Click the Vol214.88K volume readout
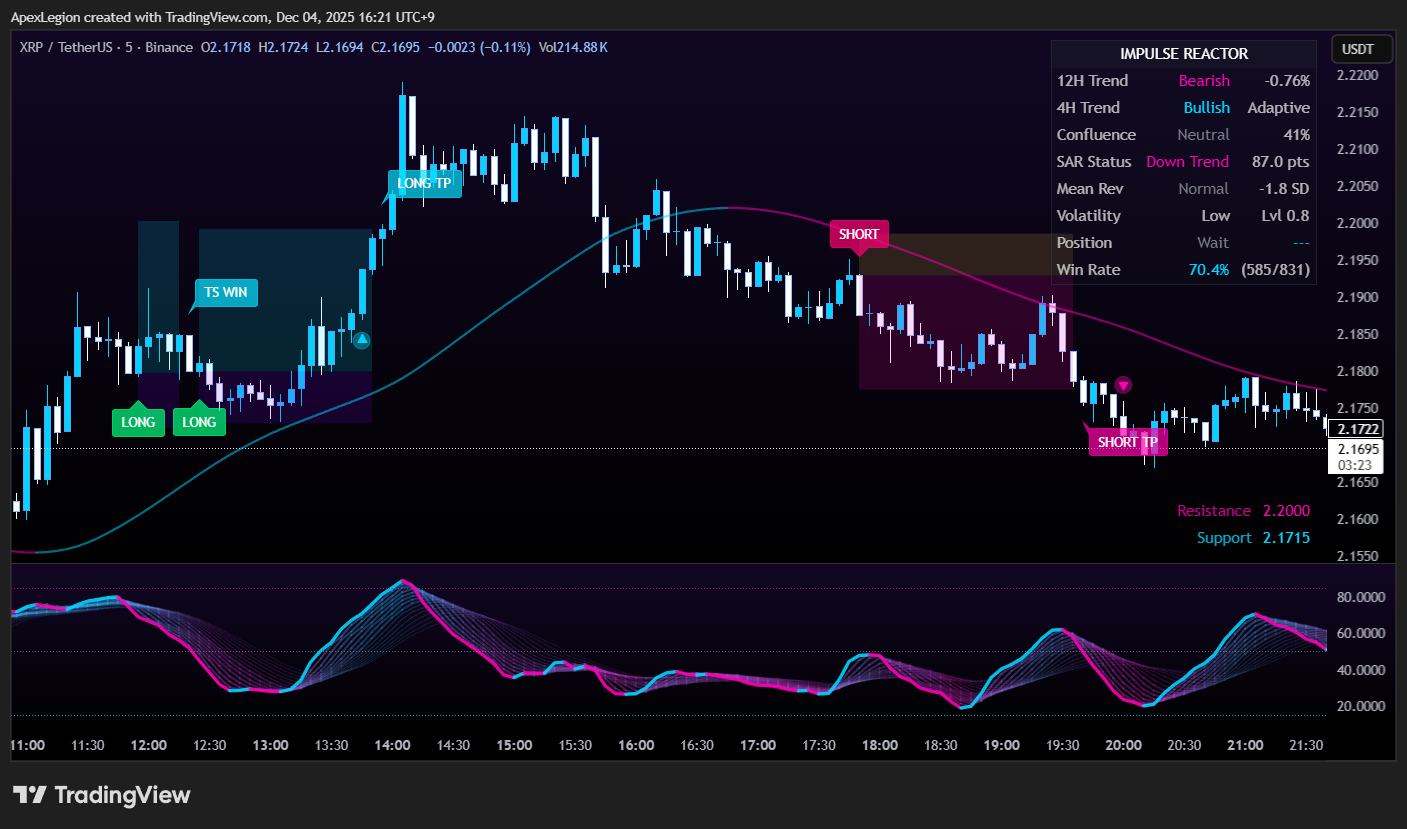Image resolution: width=1407 pixels, height=829 pixels. tap(573, 47)
